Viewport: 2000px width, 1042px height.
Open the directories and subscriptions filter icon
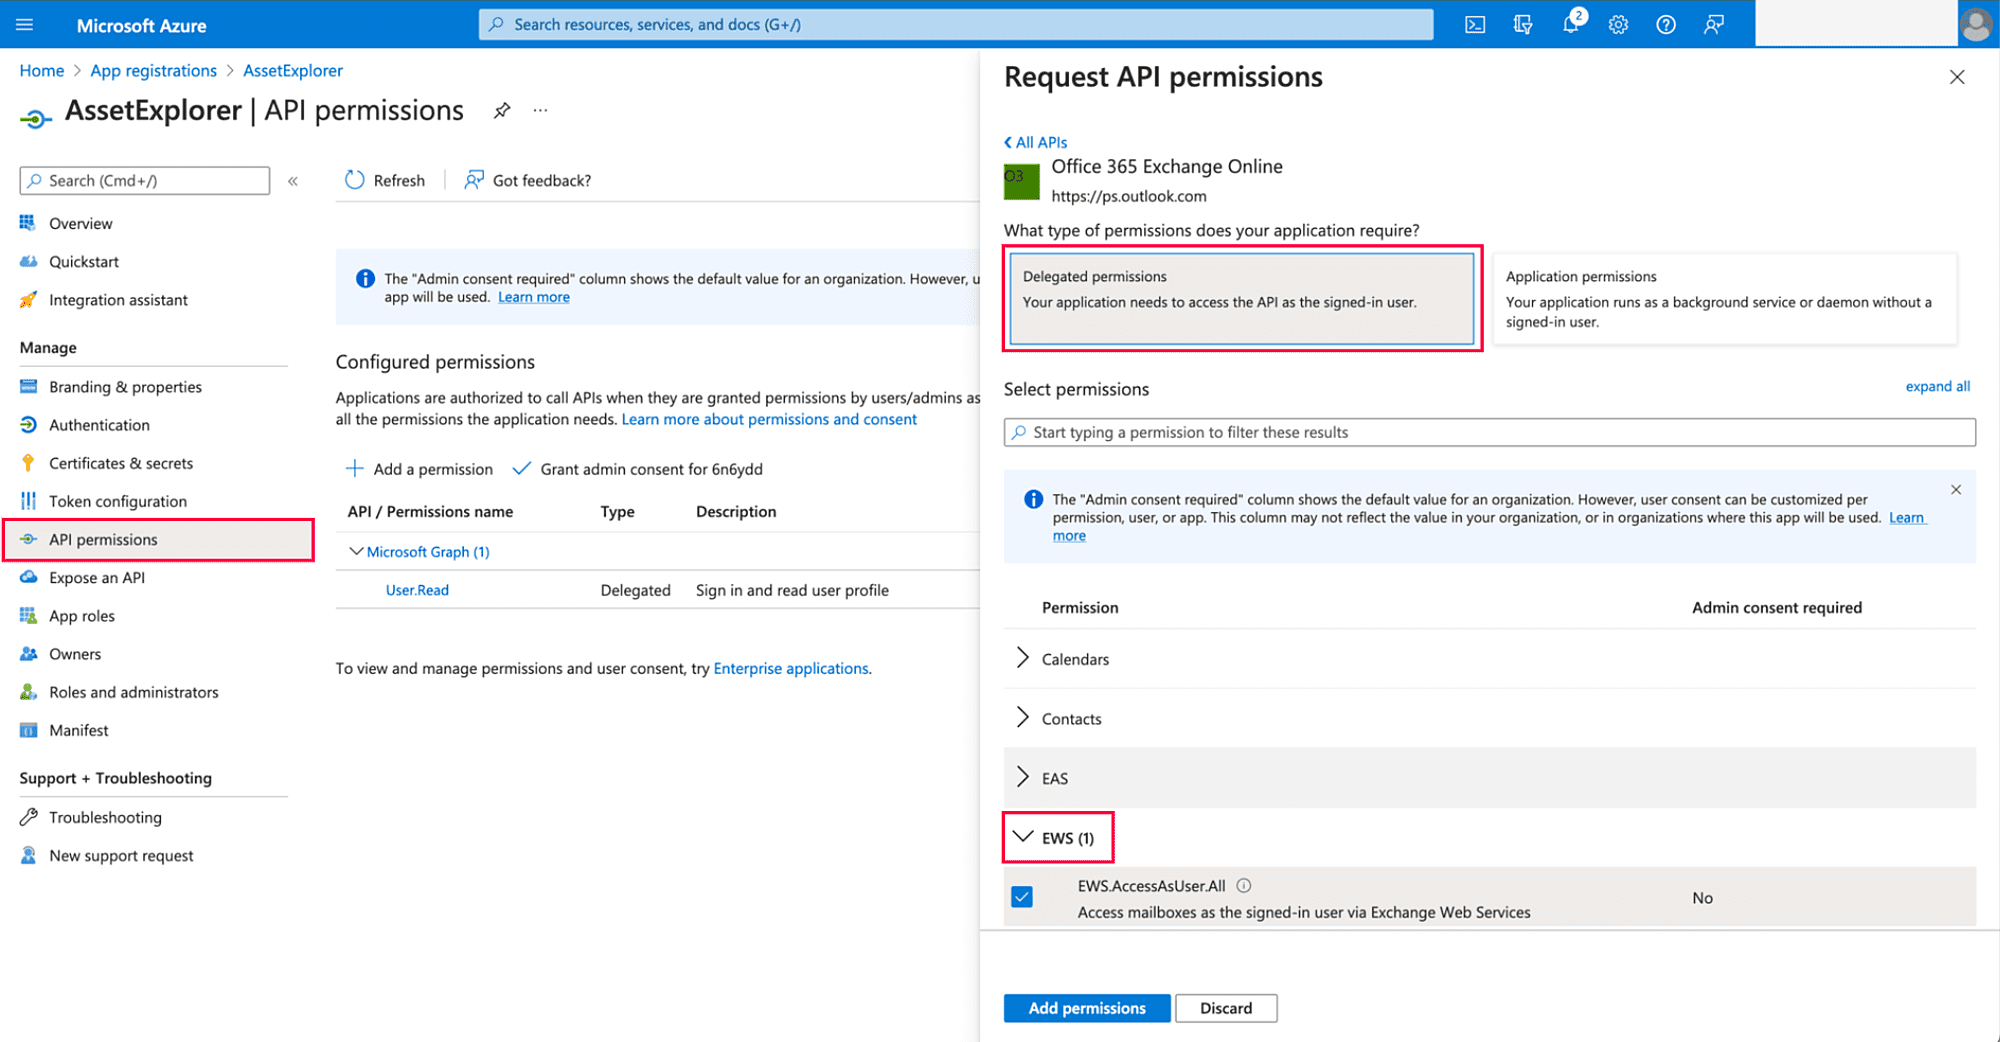(x=1523, y=25)
